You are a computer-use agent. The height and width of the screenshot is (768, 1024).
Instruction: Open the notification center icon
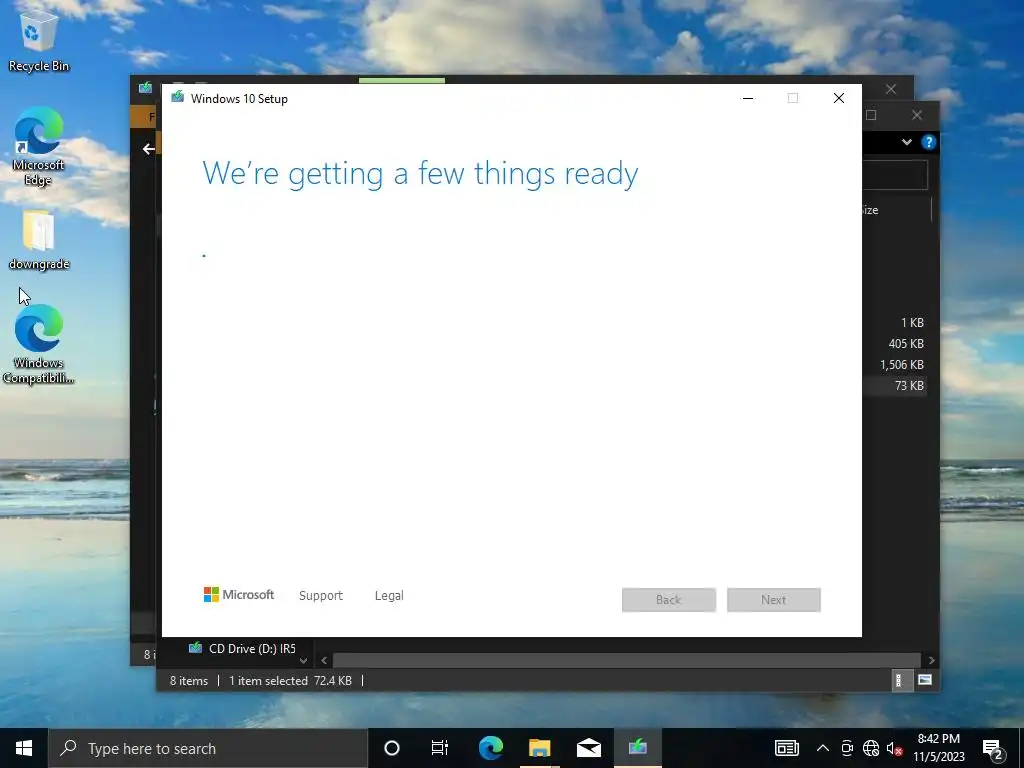click(x=993, y=748)
